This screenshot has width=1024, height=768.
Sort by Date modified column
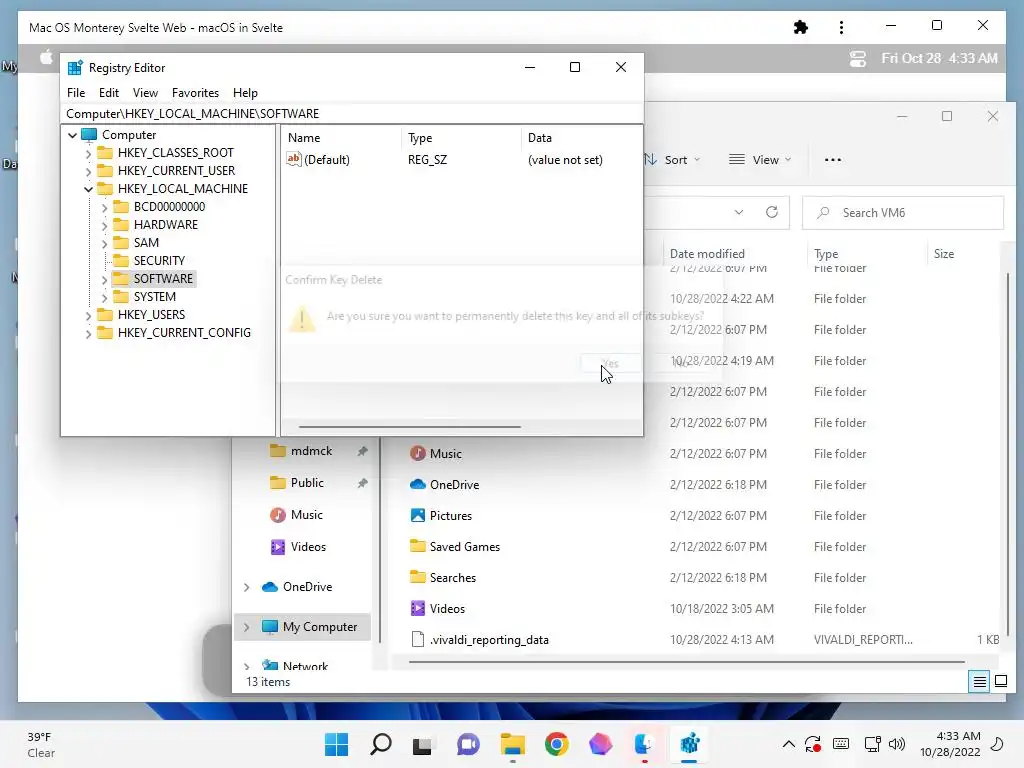point(707,254)
